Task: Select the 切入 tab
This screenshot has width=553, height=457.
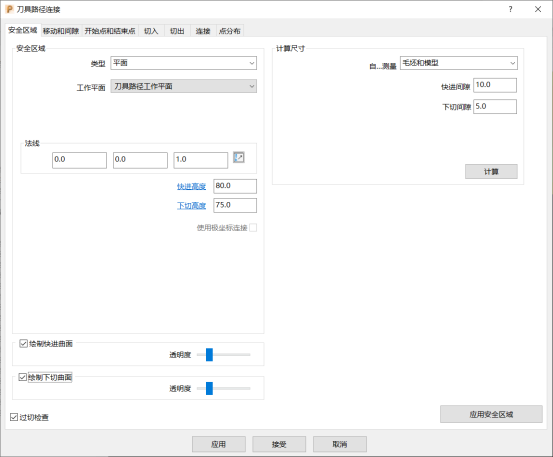Action: [151, 31]
